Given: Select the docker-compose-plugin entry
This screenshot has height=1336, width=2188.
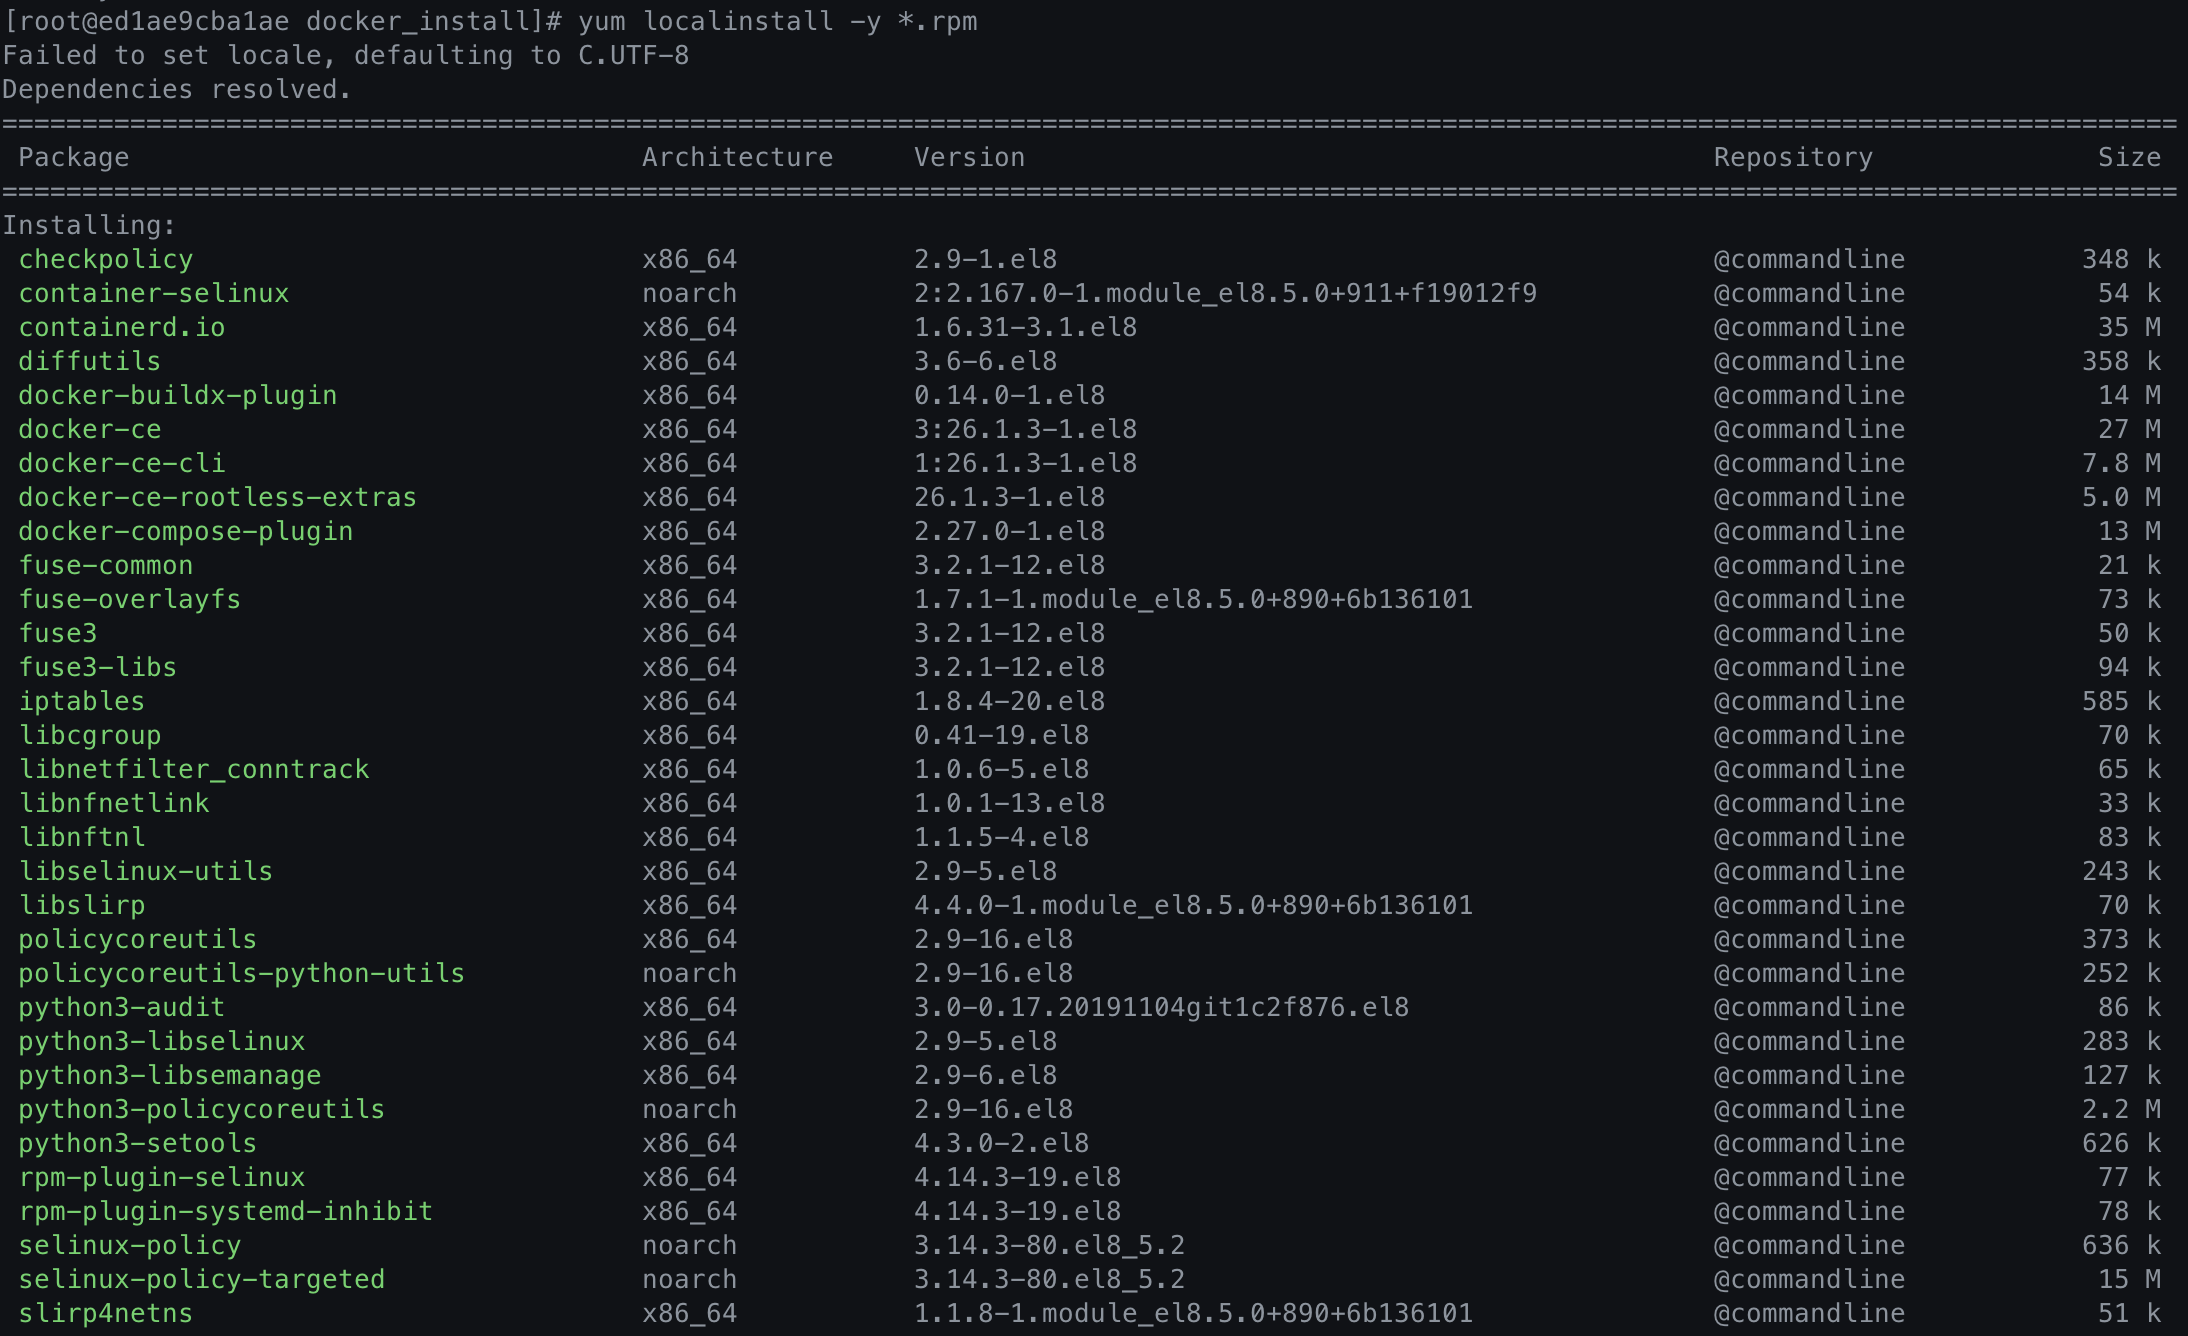Looking at the screenshot, I should (x=186, y=531).
